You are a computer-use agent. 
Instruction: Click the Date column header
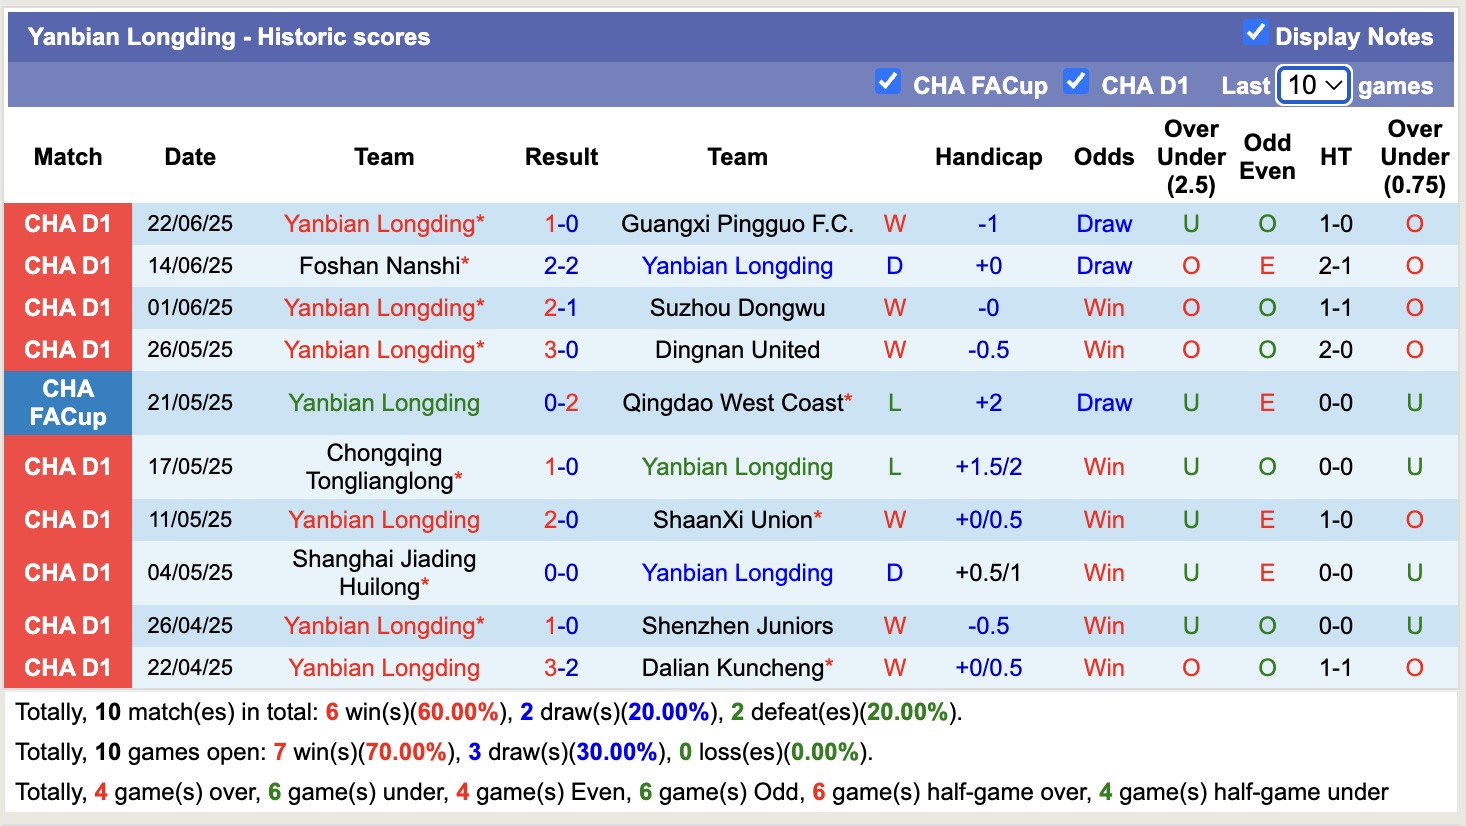point(190,157)
